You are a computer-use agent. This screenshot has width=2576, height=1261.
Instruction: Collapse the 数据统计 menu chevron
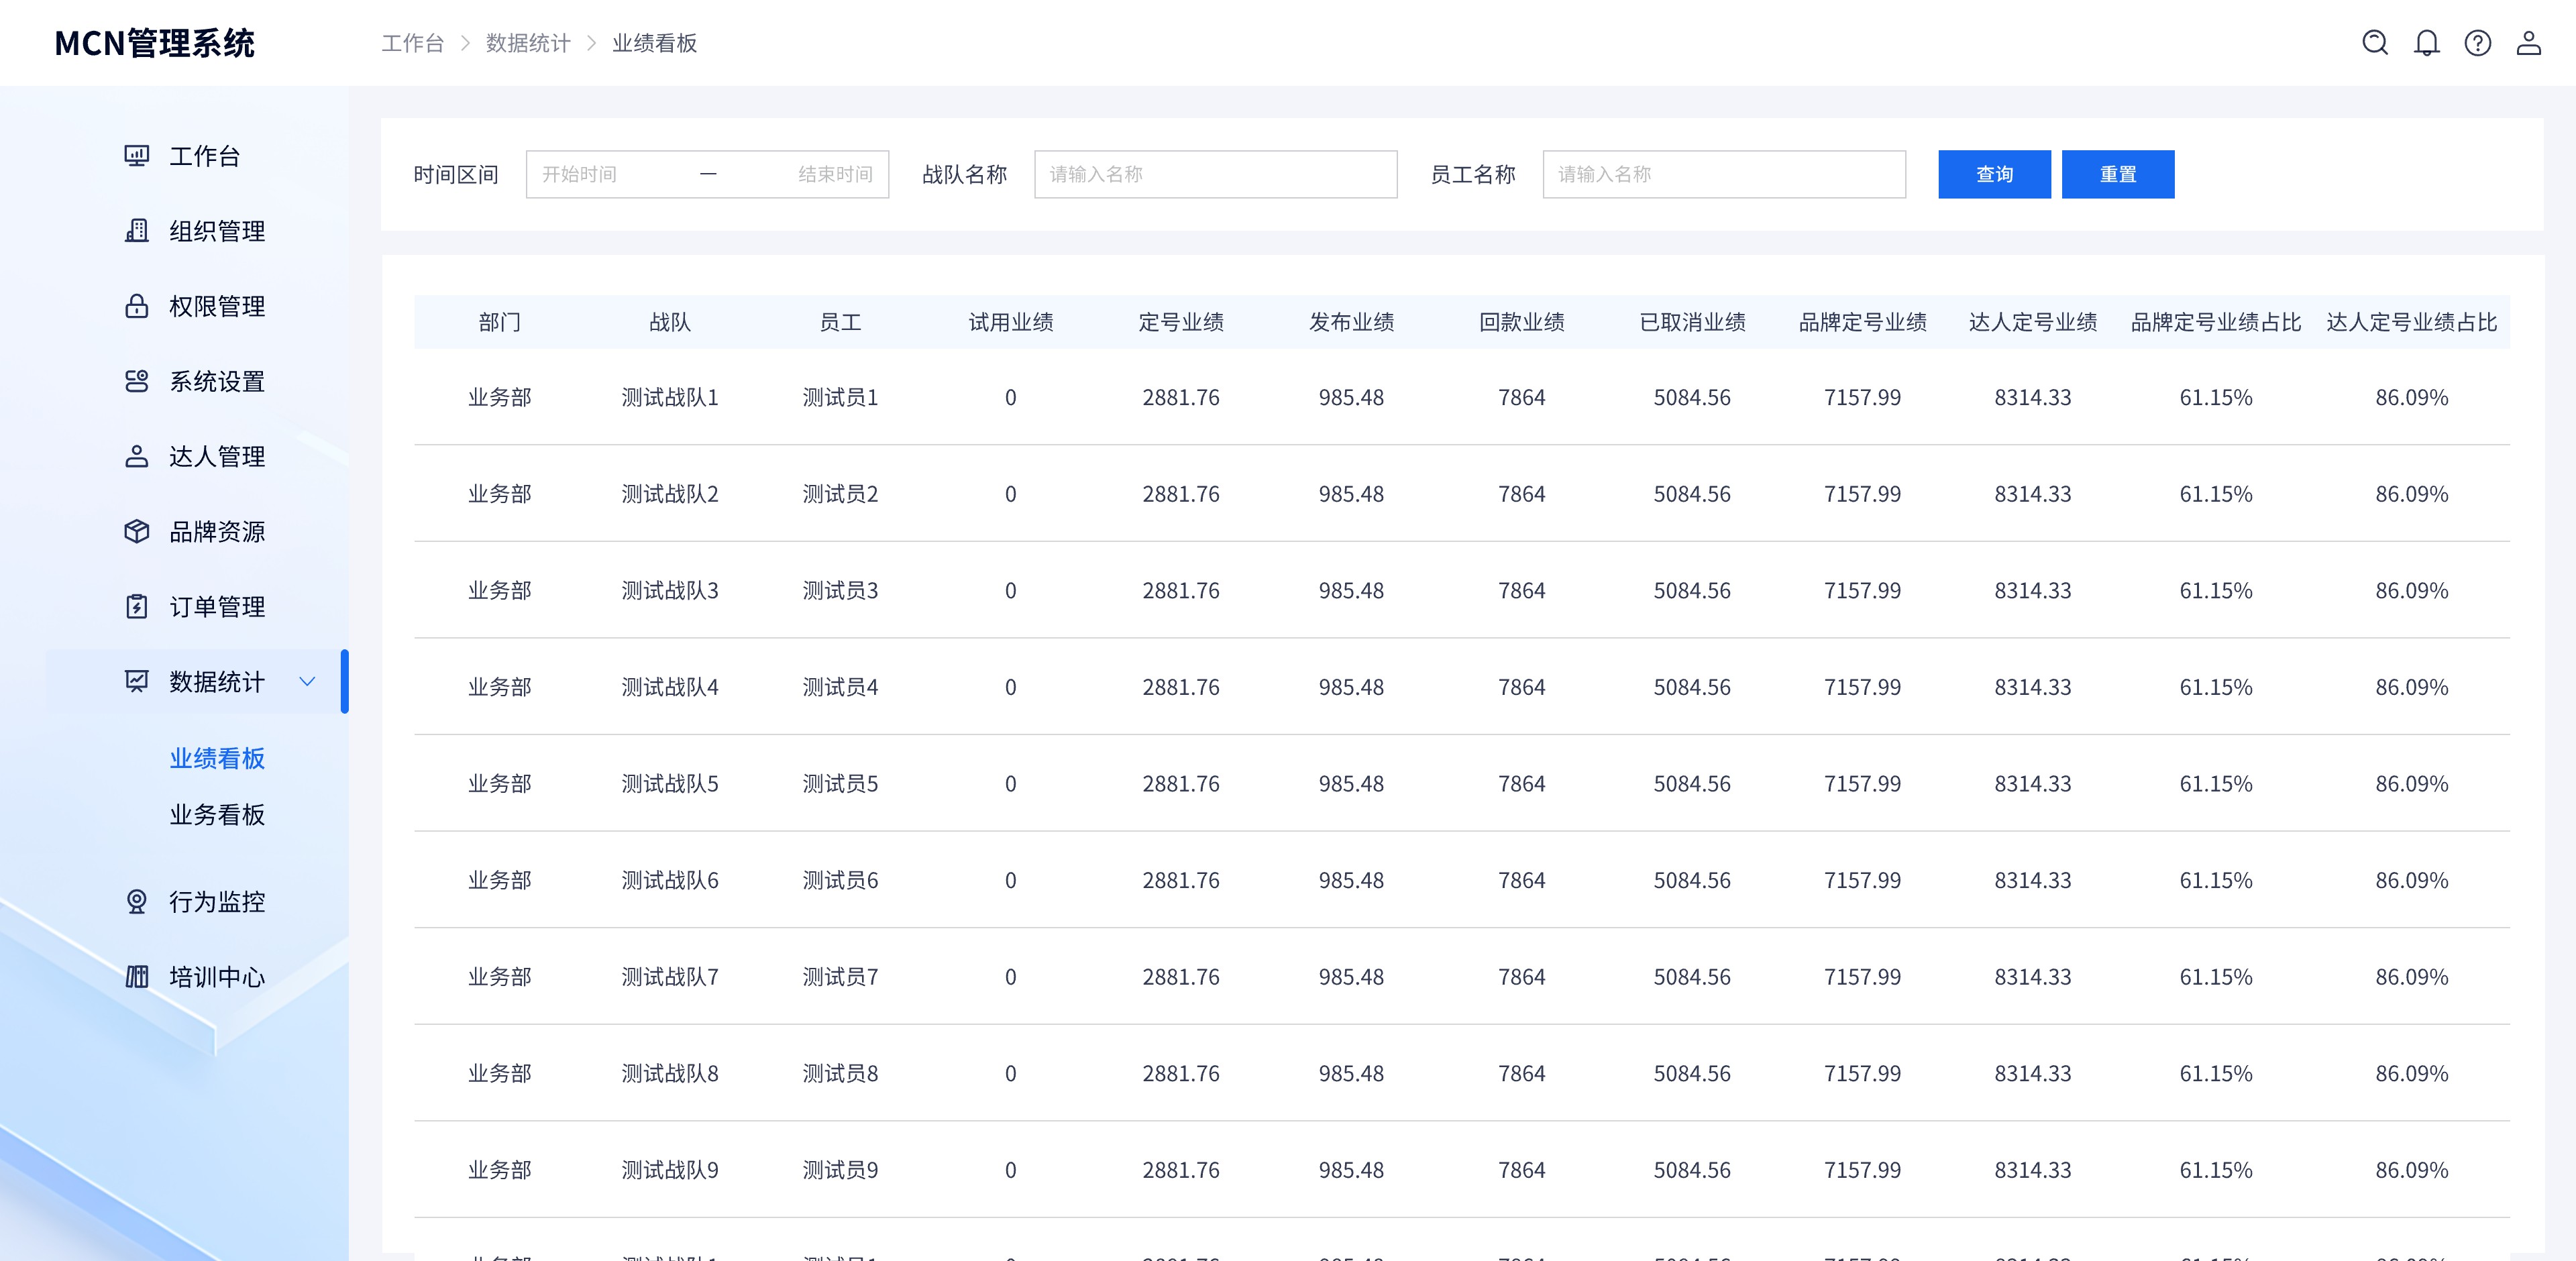tap(308, 682)
